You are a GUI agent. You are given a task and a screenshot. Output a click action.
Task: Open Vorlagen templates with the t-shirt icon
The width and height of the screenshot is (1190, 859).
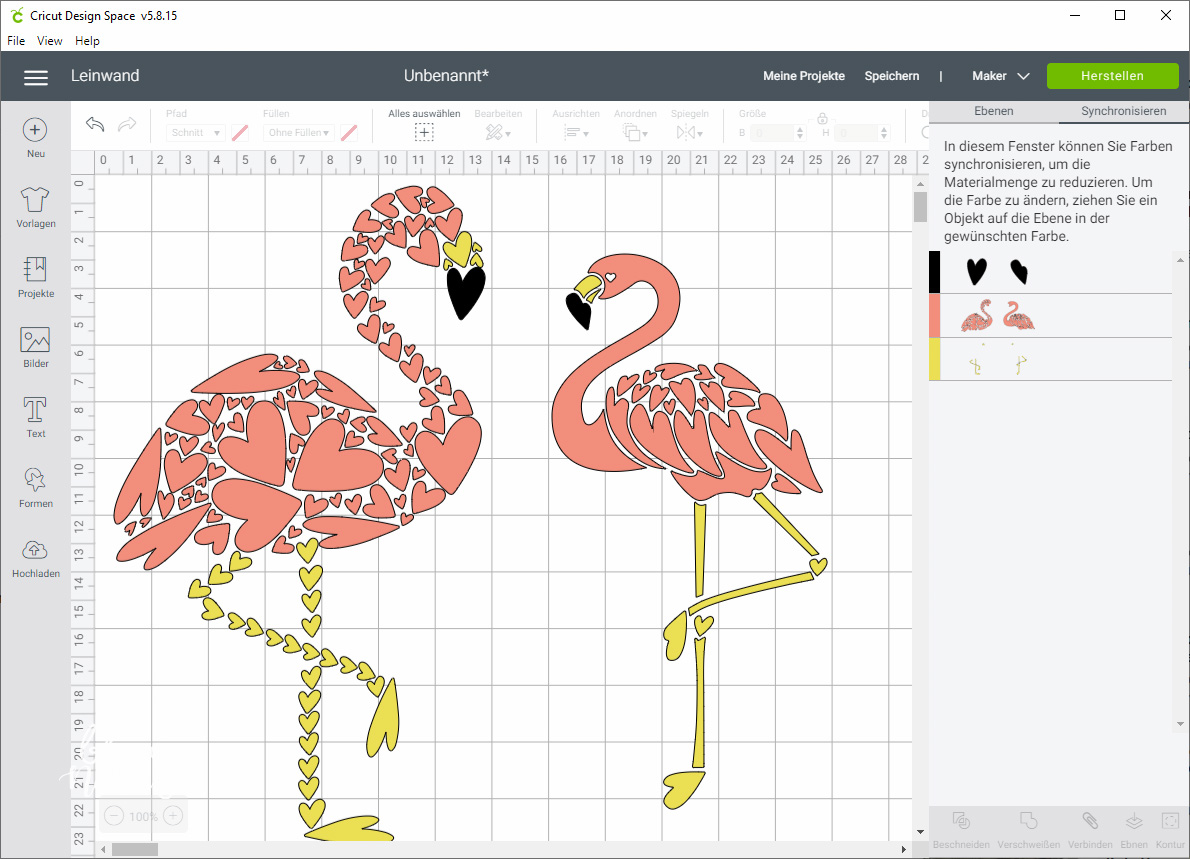(x=35, y=200)
